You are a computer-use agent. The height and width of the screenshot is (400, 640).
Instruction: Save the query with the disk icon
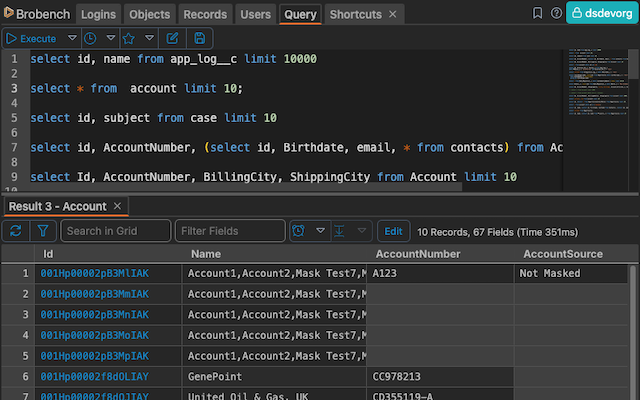(200, 38)
